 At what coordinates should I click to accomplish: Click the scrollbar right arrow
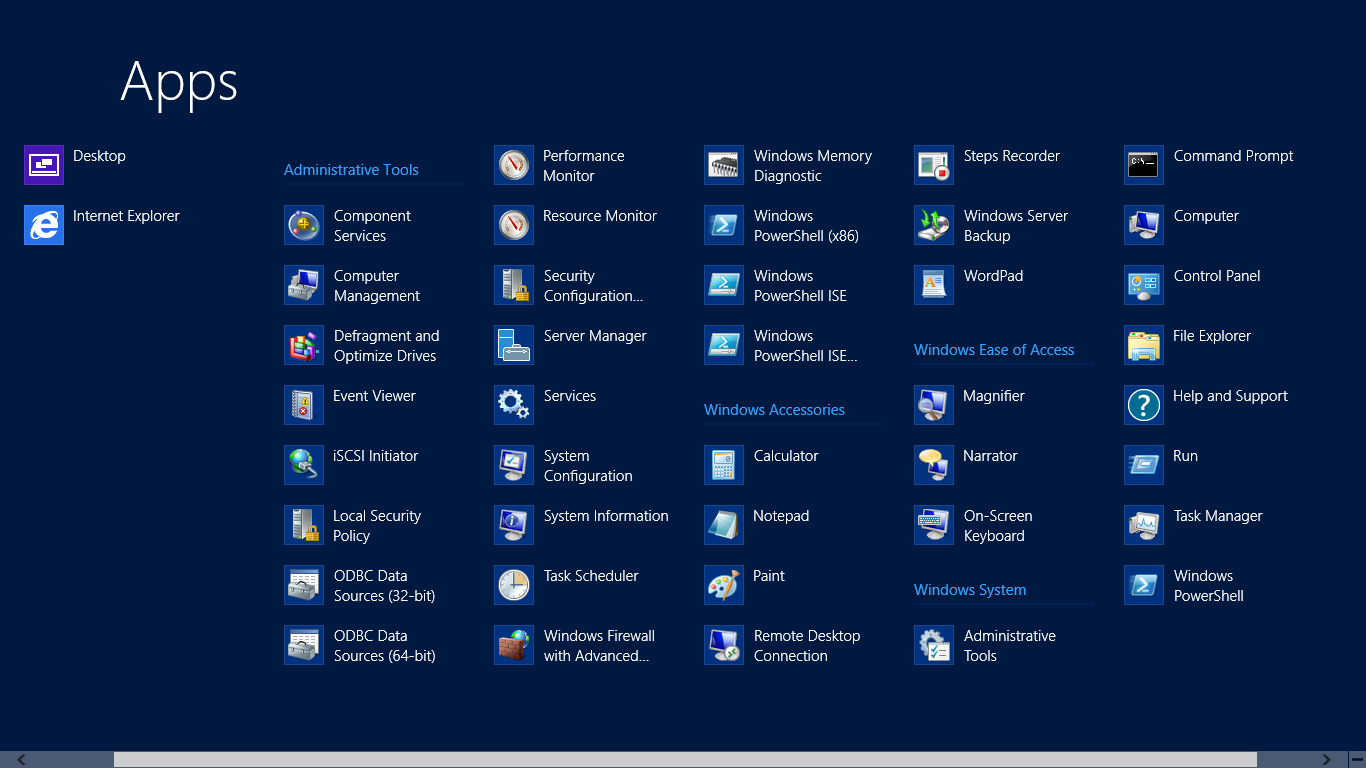tap(1327, 760)
